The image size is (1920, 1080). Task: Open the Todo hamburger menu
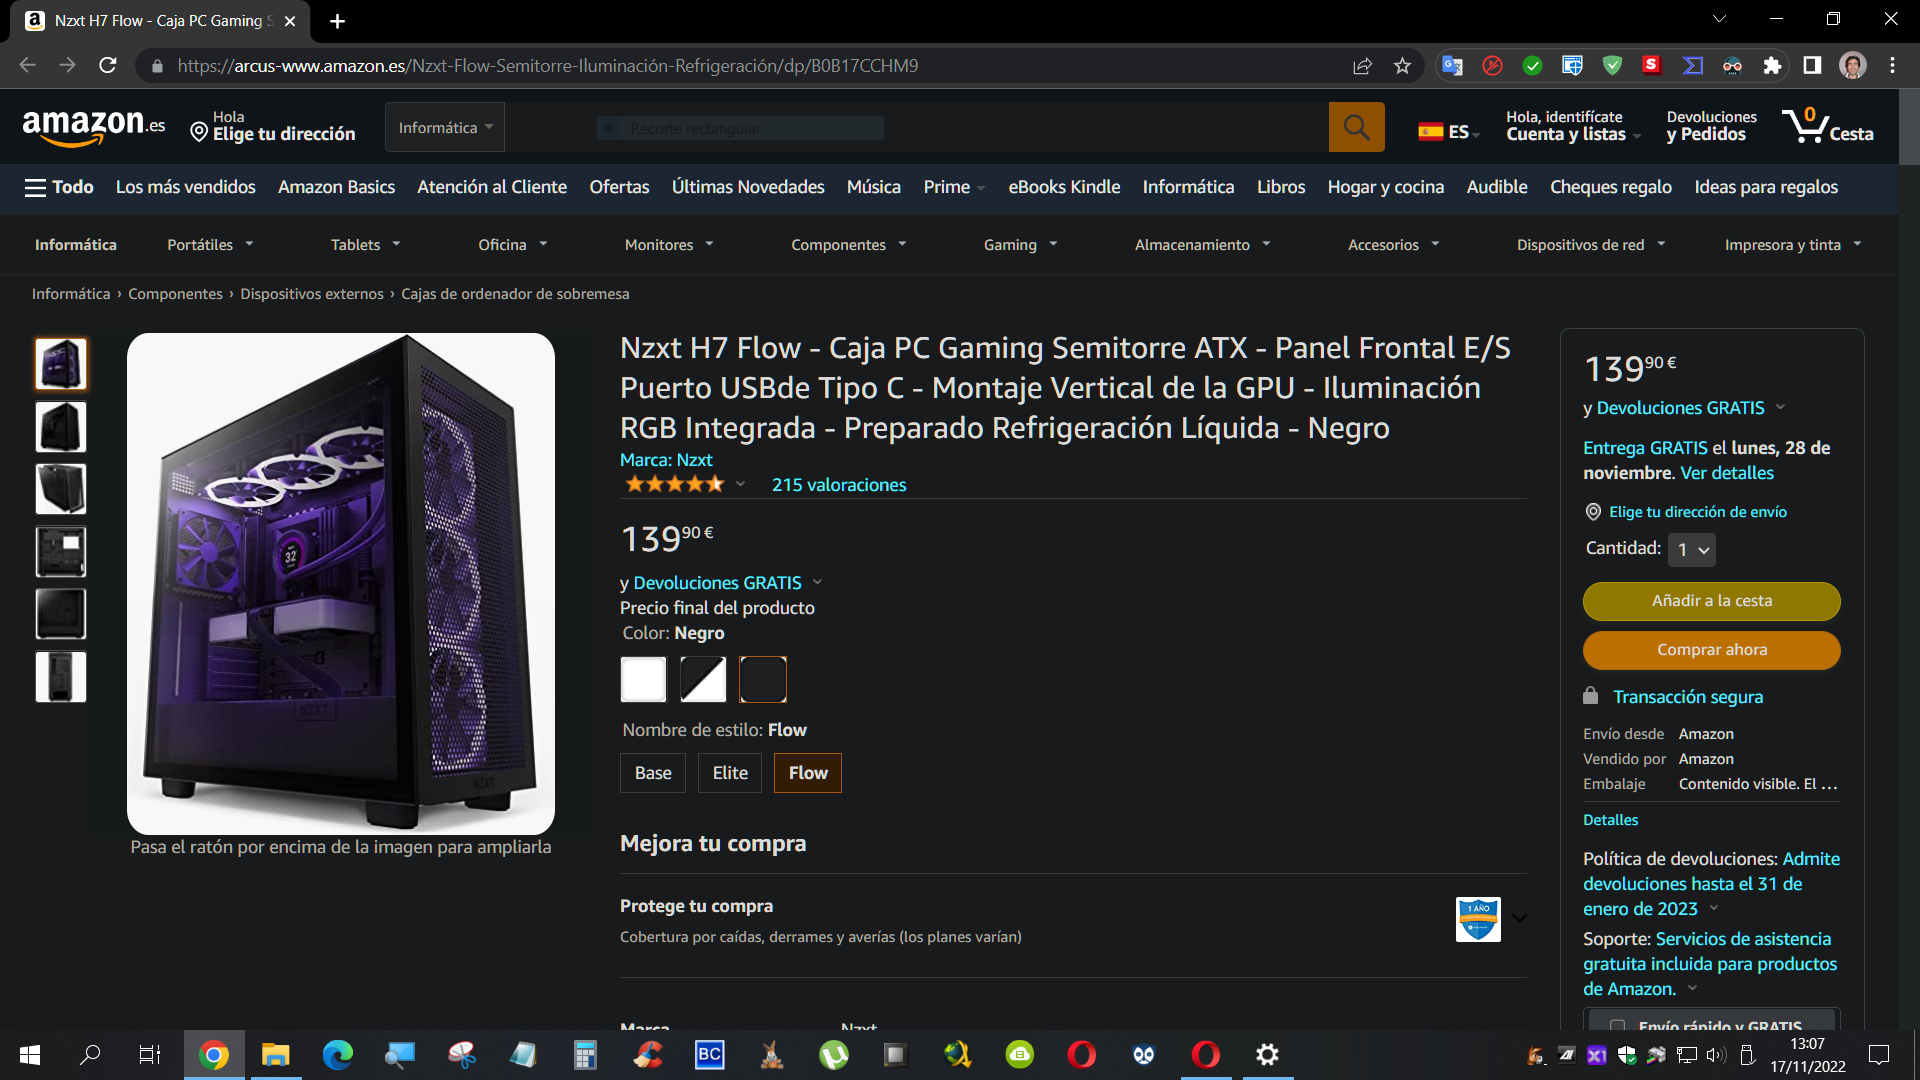pos(59,187)
